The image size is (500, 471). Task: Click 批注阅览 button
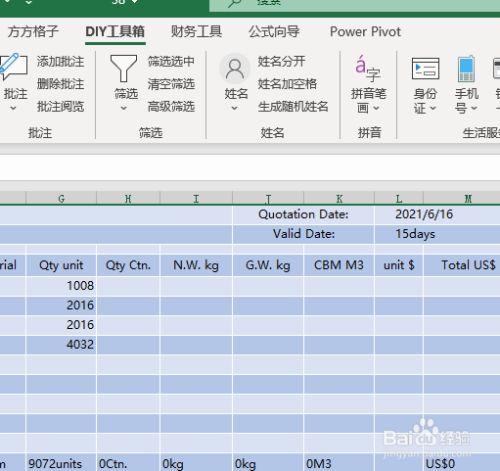60,107
